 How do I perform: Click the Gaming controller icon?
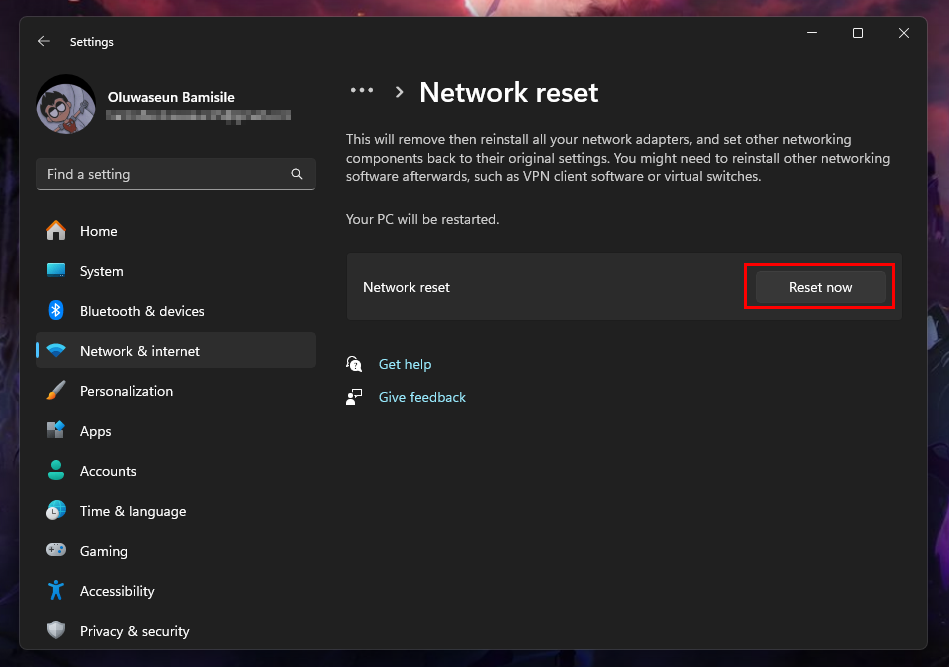56,551
